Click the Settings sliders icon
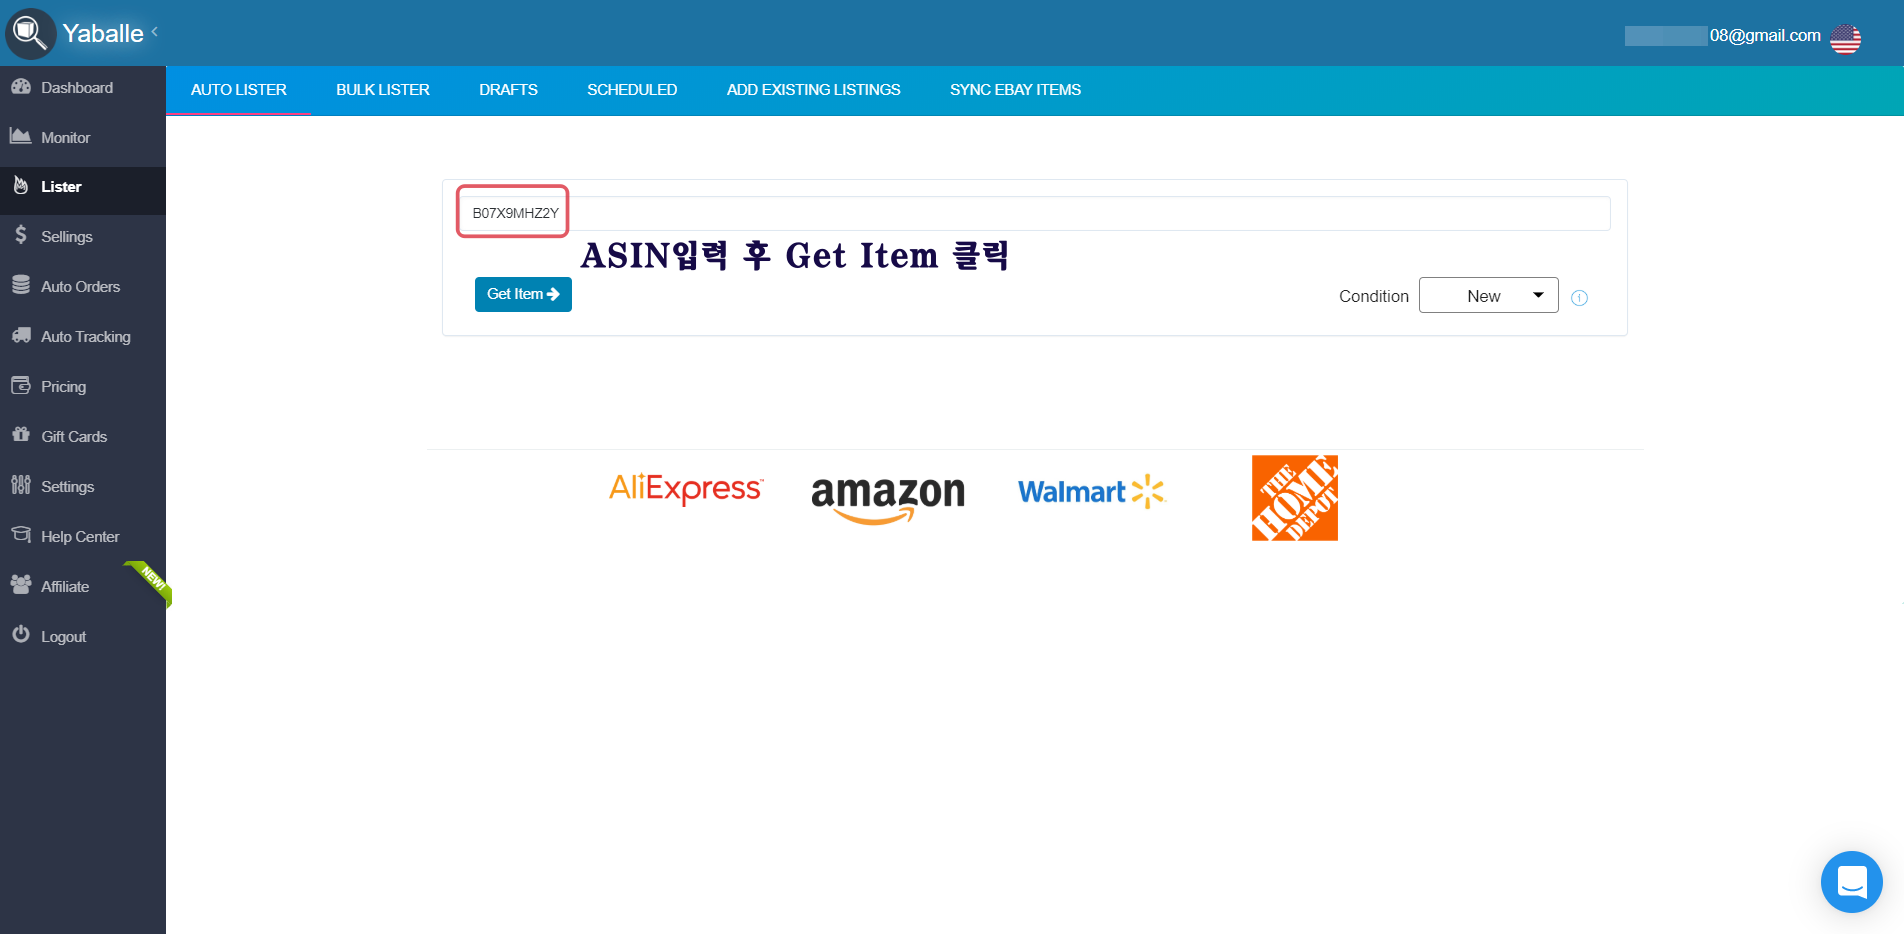The image size is (1904, 934). [x=21, y=485]
